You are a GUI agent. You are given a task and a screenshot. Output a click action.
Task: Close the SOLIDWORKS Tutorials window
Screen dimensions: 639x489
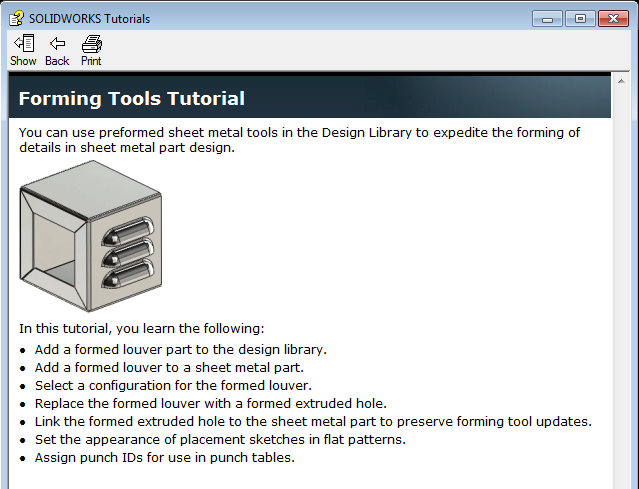pyautogui.click(x=613, y=19)
